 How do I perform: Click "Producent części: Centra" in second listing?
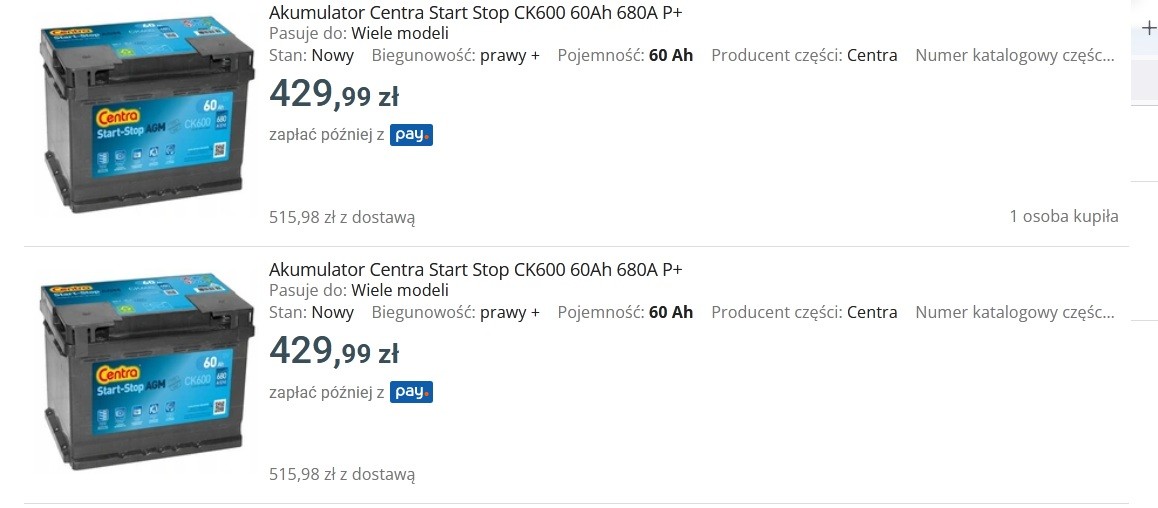tap(804, 313)
